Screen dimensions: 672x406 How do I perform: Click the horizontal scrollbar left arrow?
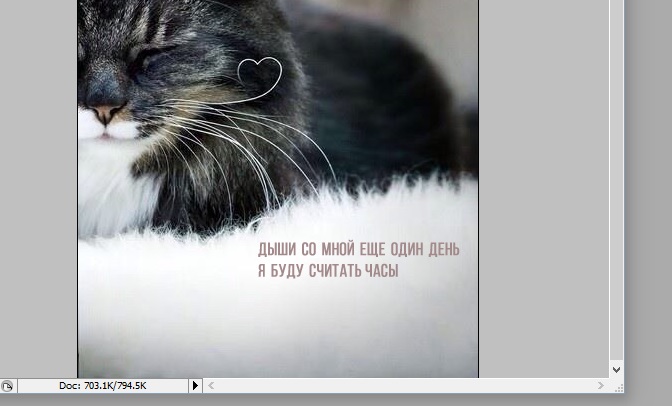(211, 385)
